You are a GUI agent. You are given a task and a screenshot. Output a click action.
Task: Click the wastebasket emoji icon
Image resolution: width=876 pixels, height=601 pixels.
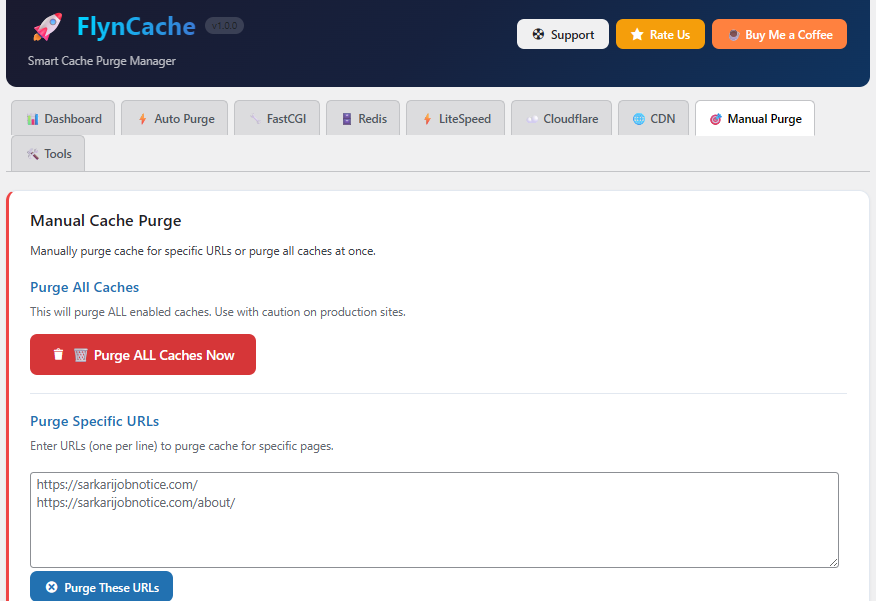80,355
